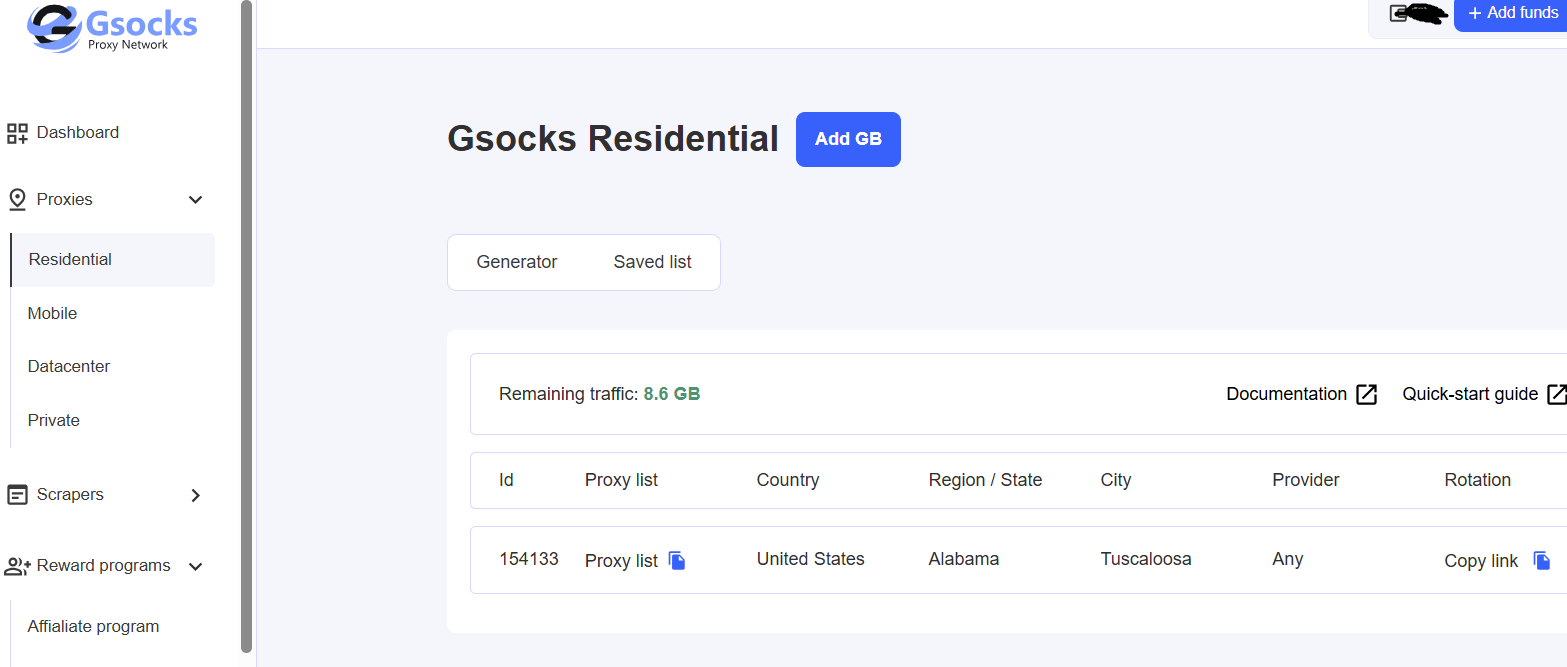1567x667 pixels.
Task: Click the copy icon beside Copy link
Action: click(1541, 561)
